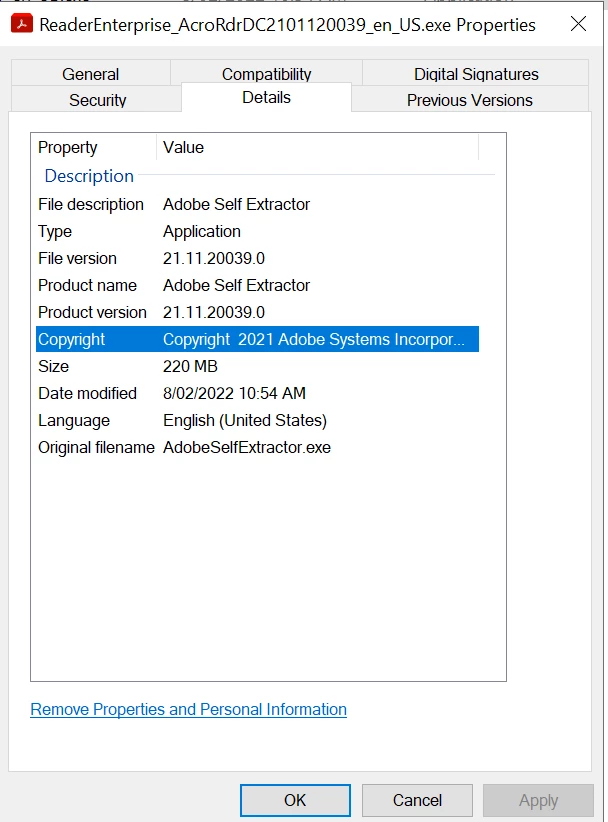Click the AdobeSelfExtractor.exe value
608x822 pixels.
point(247,447)
